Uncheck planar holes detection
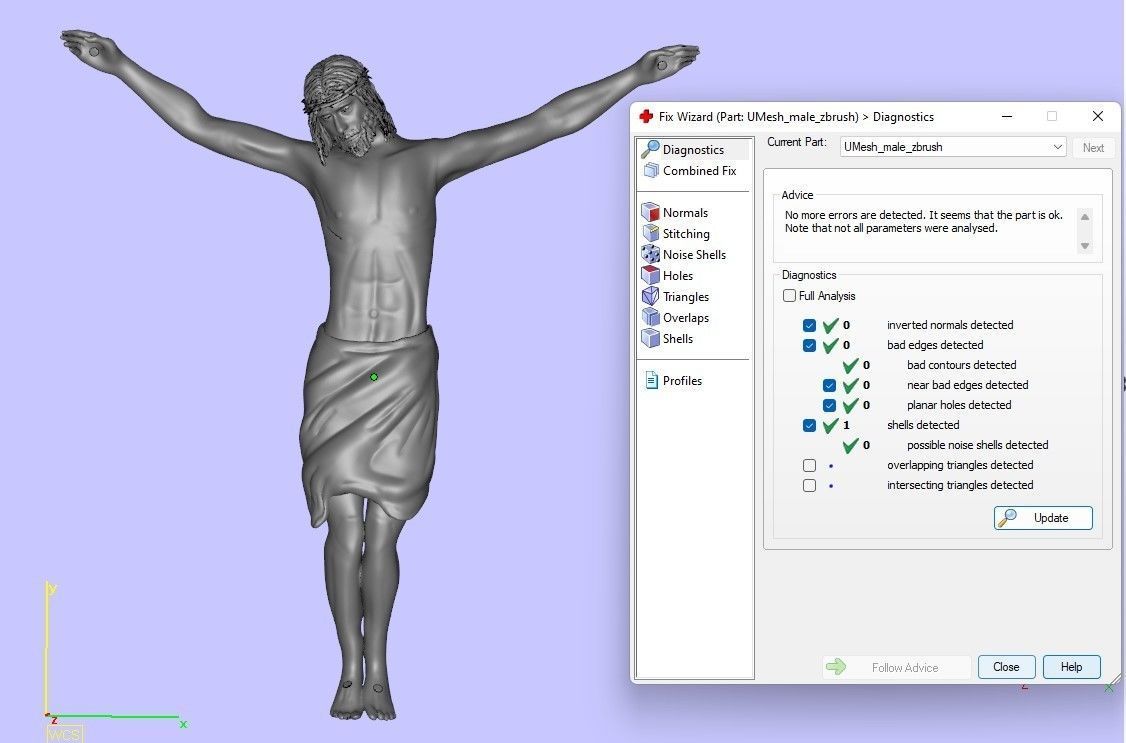 (x=829, y=406)
